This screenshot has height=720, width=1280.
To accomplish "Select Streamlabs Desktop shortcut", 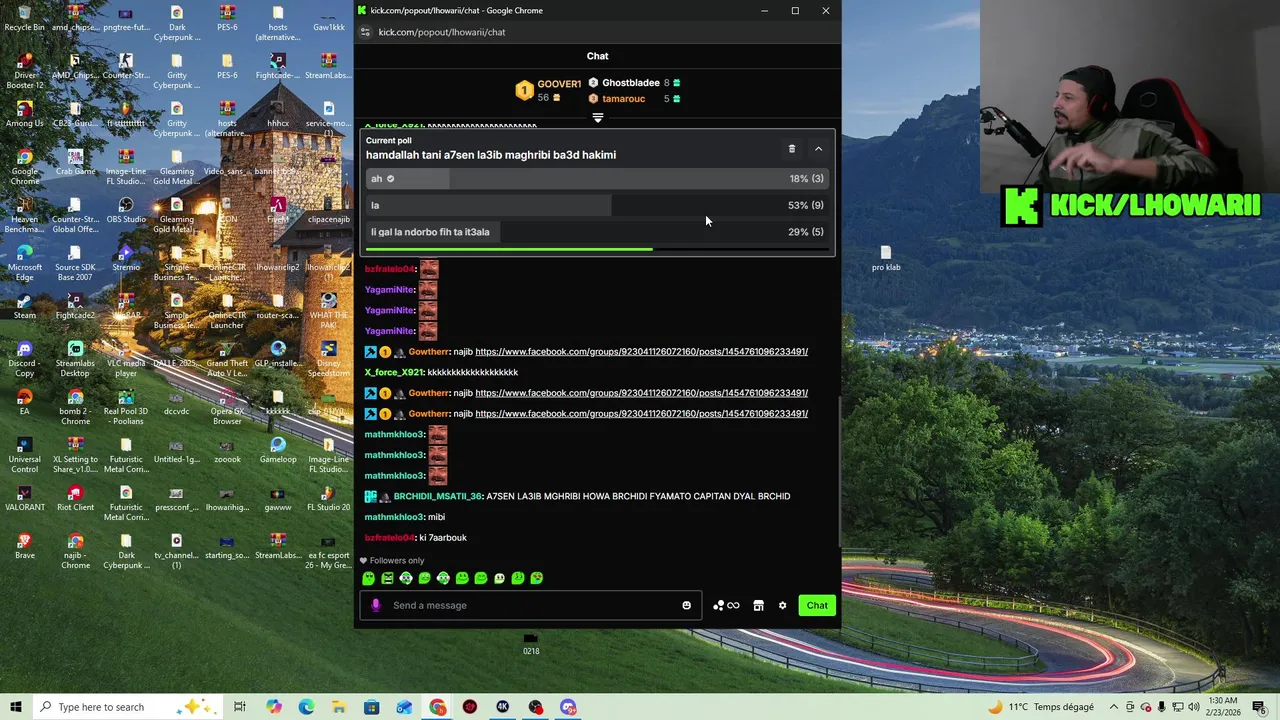I will click(x=75, y=359).
